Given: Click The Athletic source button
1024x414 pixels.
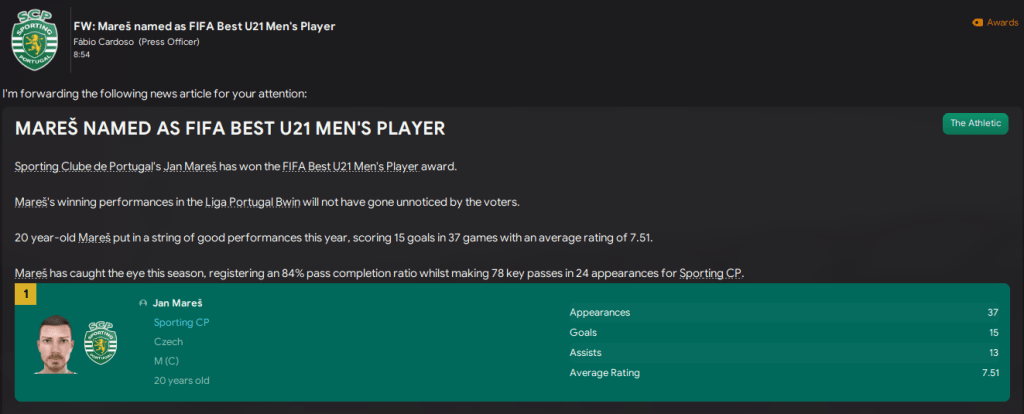Looking at the screenshot, I should point(974,123).
